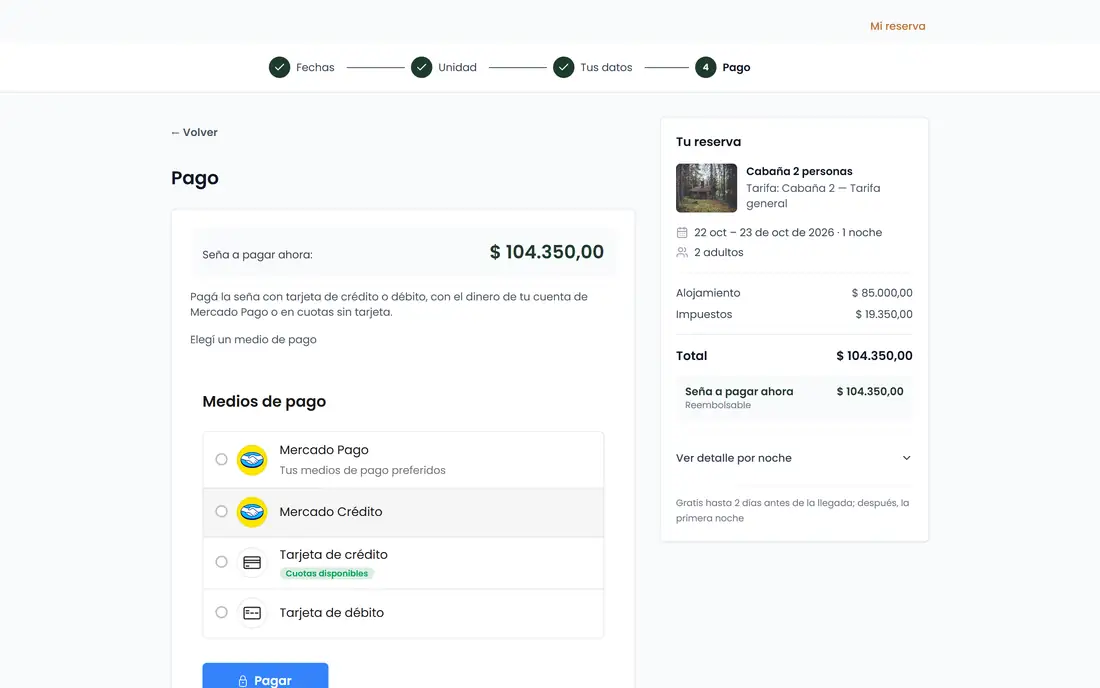Select the Mercado Pago radio button
This screenshot has height=688, width=1100.
222,459
